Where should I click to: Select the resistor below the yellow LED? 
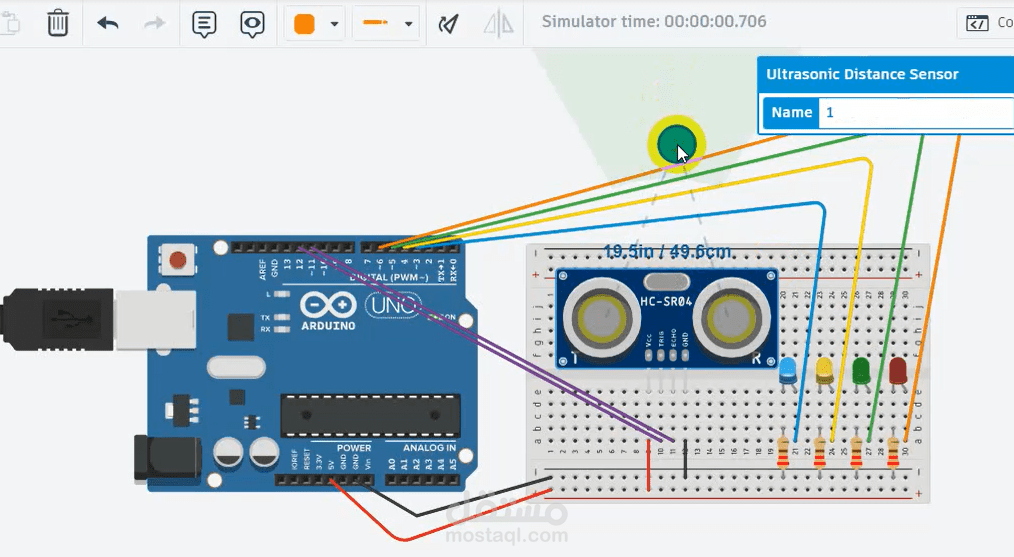coord(820,452)
